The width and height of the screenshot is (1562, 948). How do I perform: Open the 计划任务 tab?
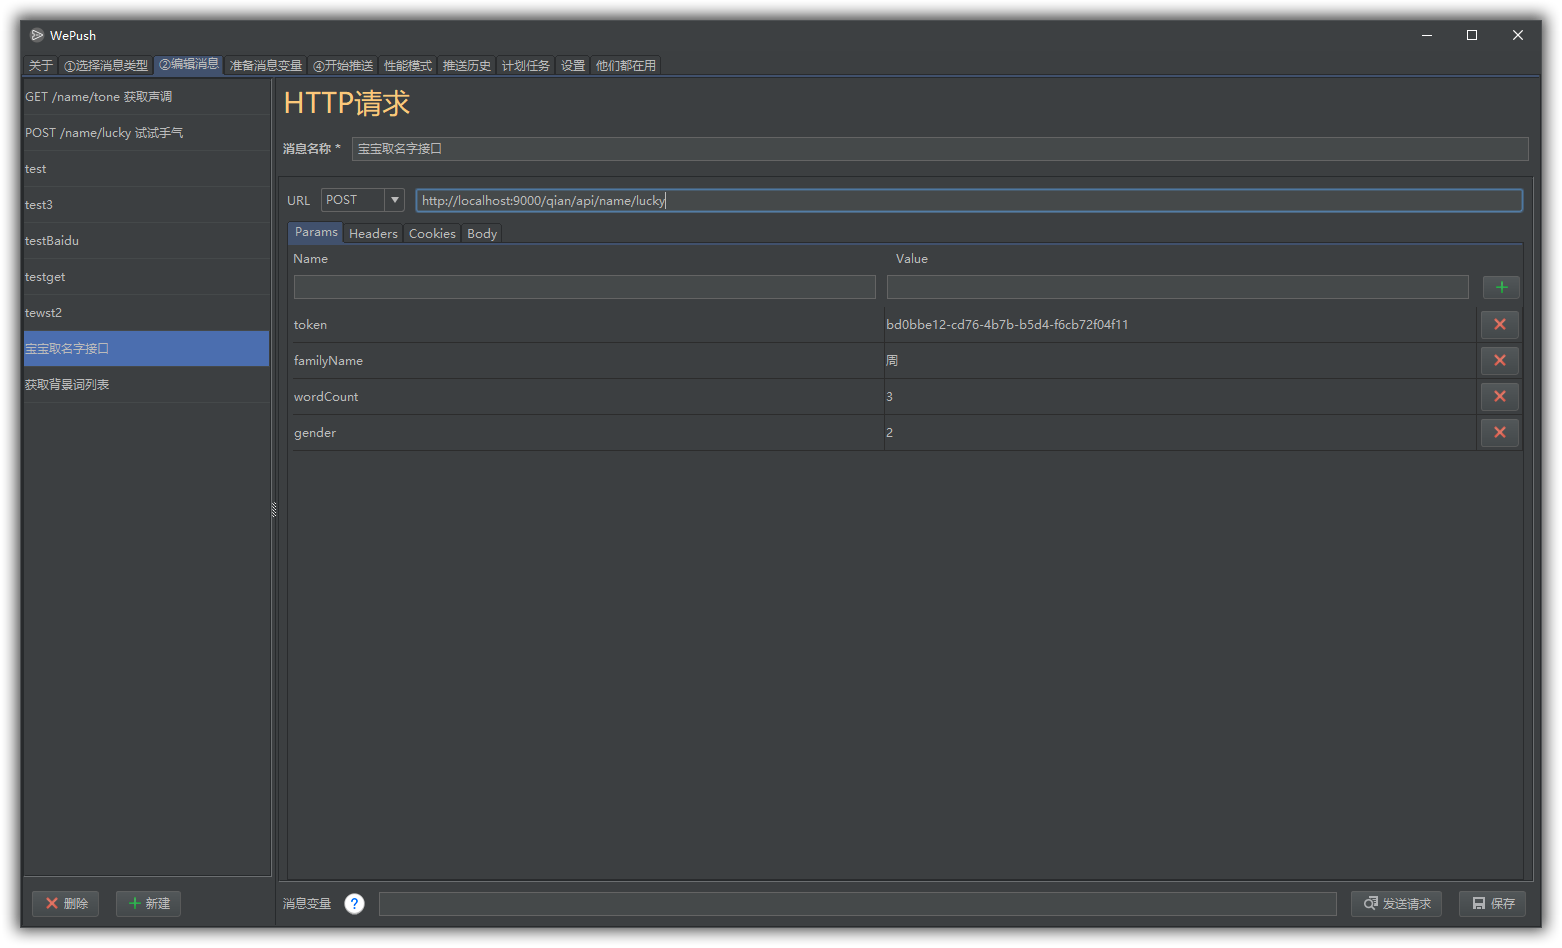pyautogui.click(x=526, y=66)
